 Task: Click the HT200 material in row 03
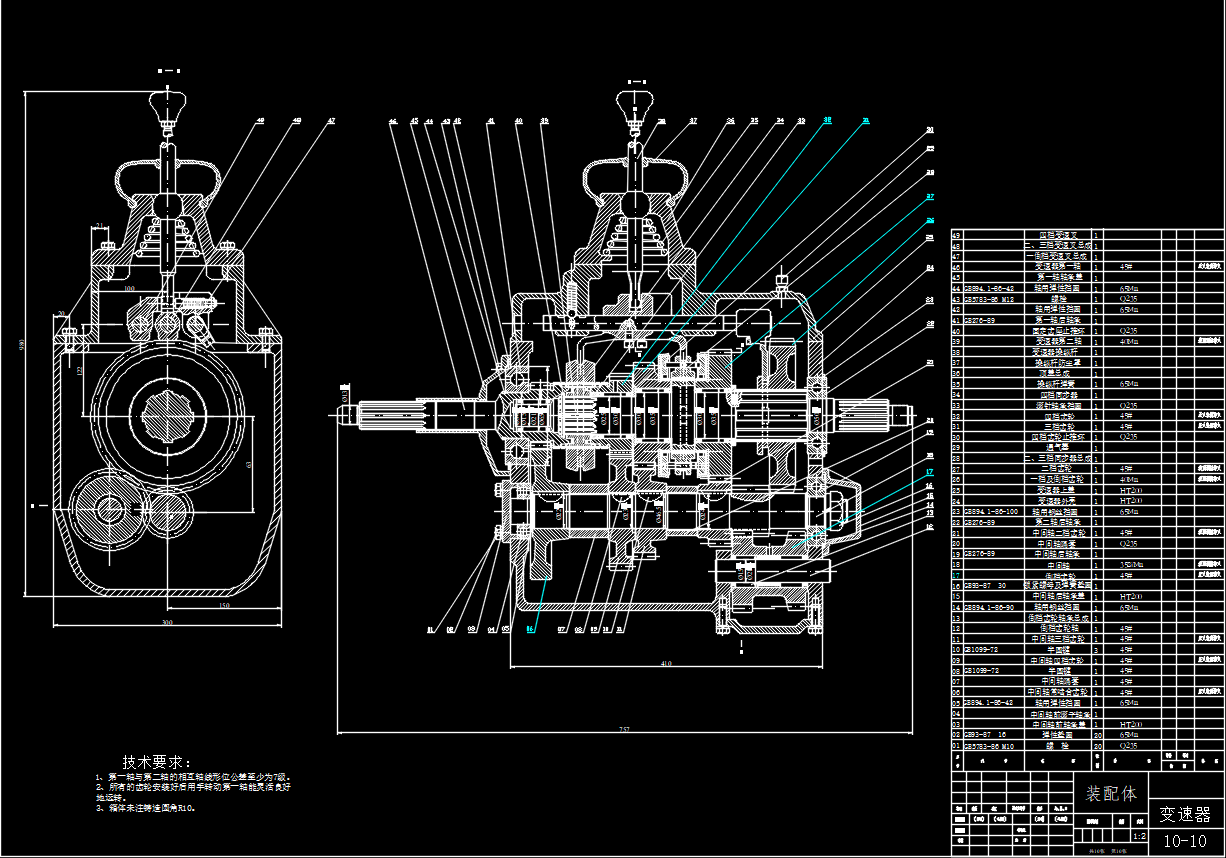(1130, 724)
